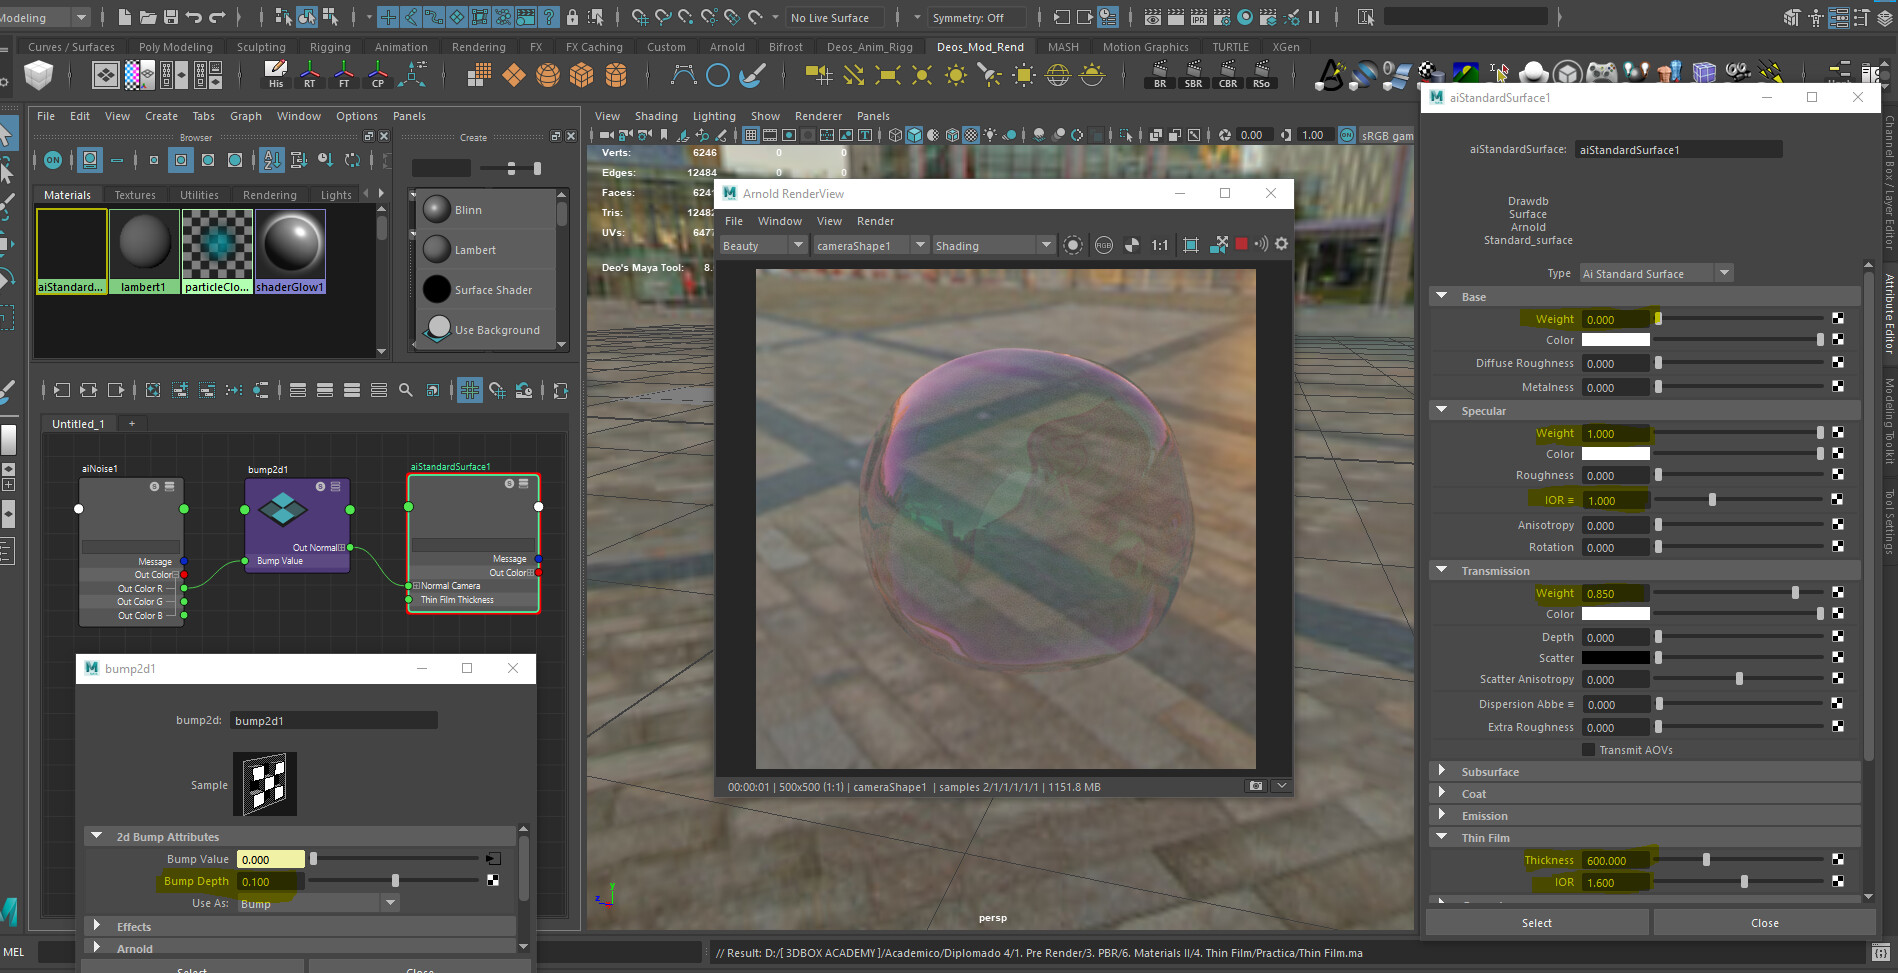The height and width of the screenshot is (973, 1898).
Task: Click the region render crop icon in RenderView
Action: (1189, 244)
